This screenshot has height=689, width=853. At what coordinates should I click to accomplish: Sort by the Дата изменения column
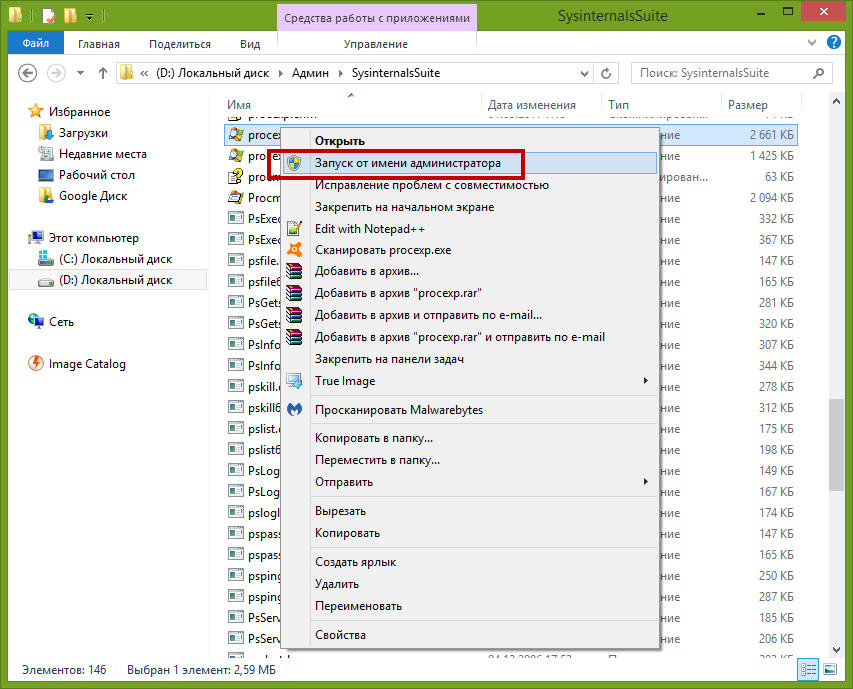pyautogui.click(x=541, y=105)
